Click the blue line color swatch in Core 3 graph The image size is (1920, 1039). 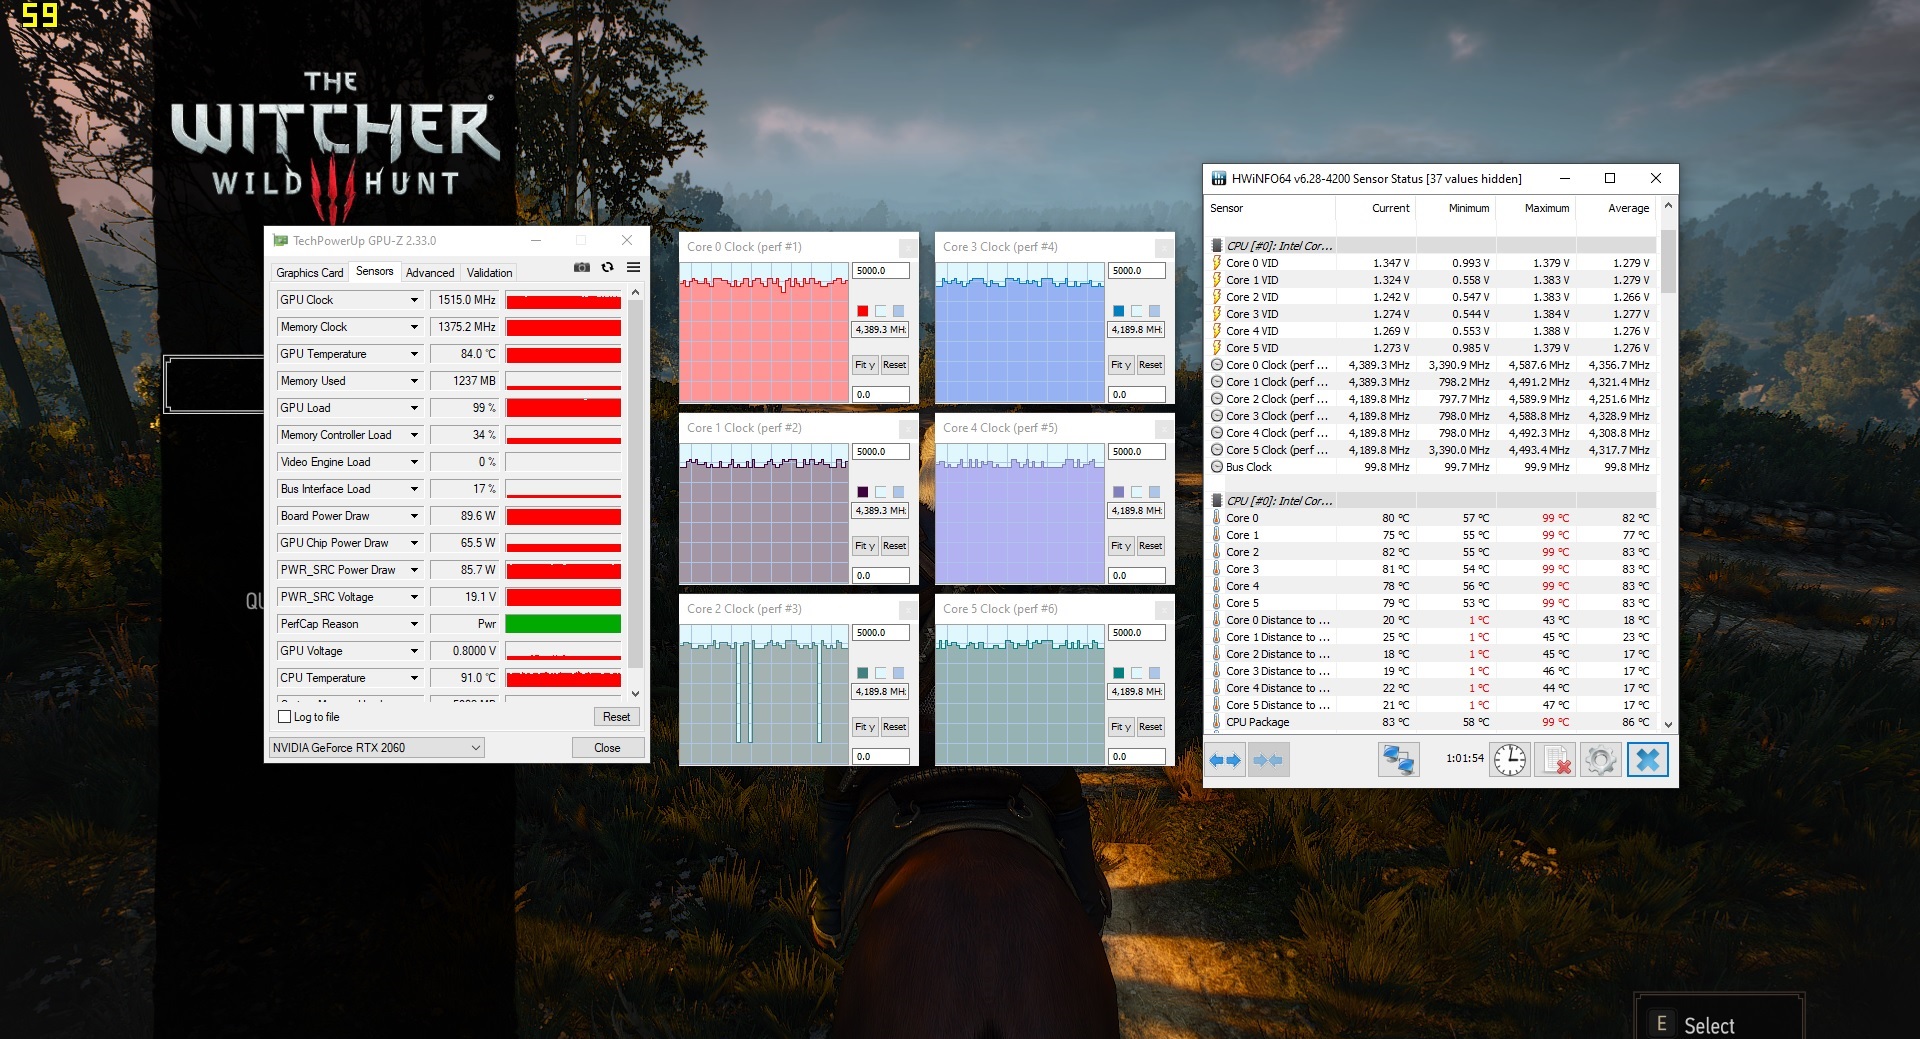tap(1118, 311)
